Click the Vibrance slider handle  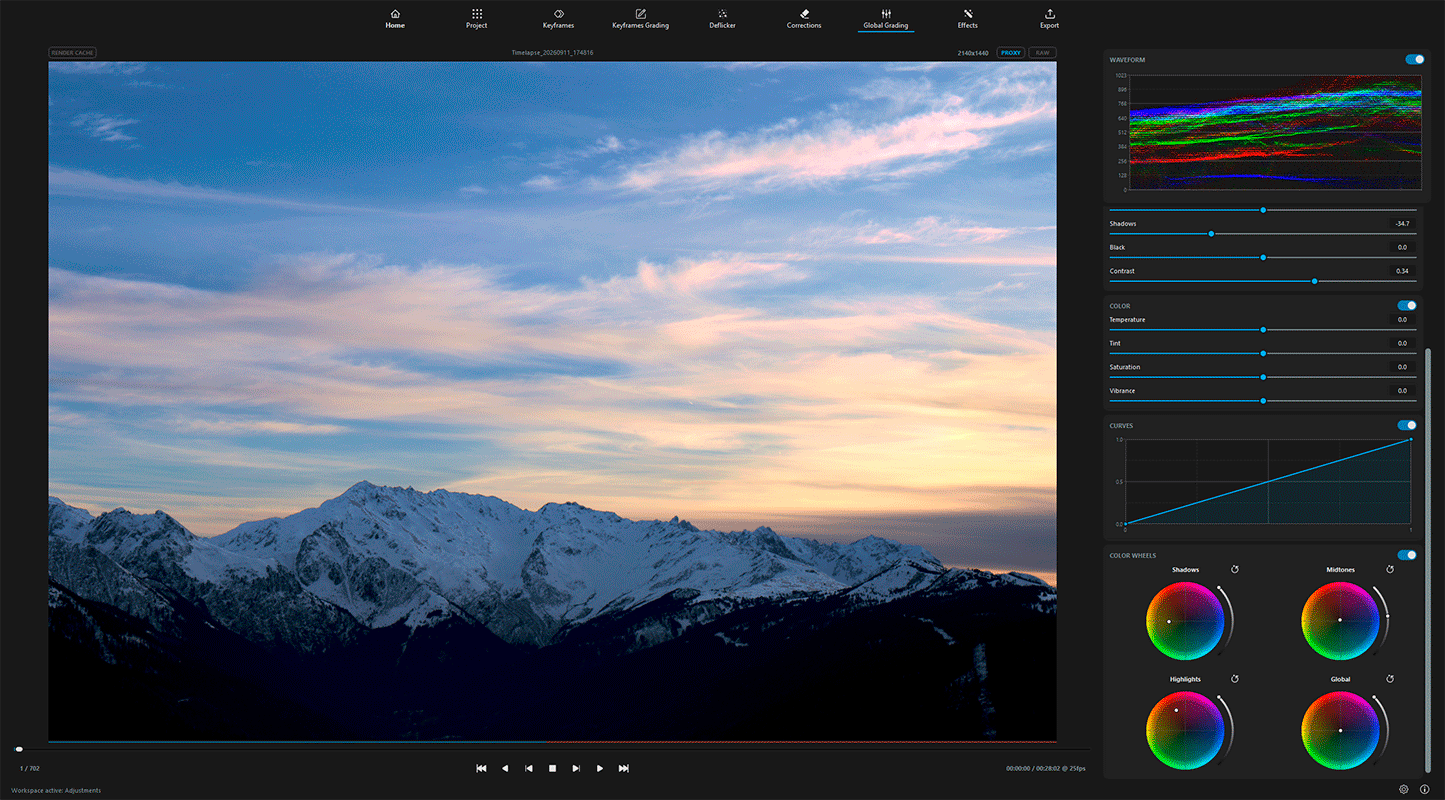point(1263,401)
